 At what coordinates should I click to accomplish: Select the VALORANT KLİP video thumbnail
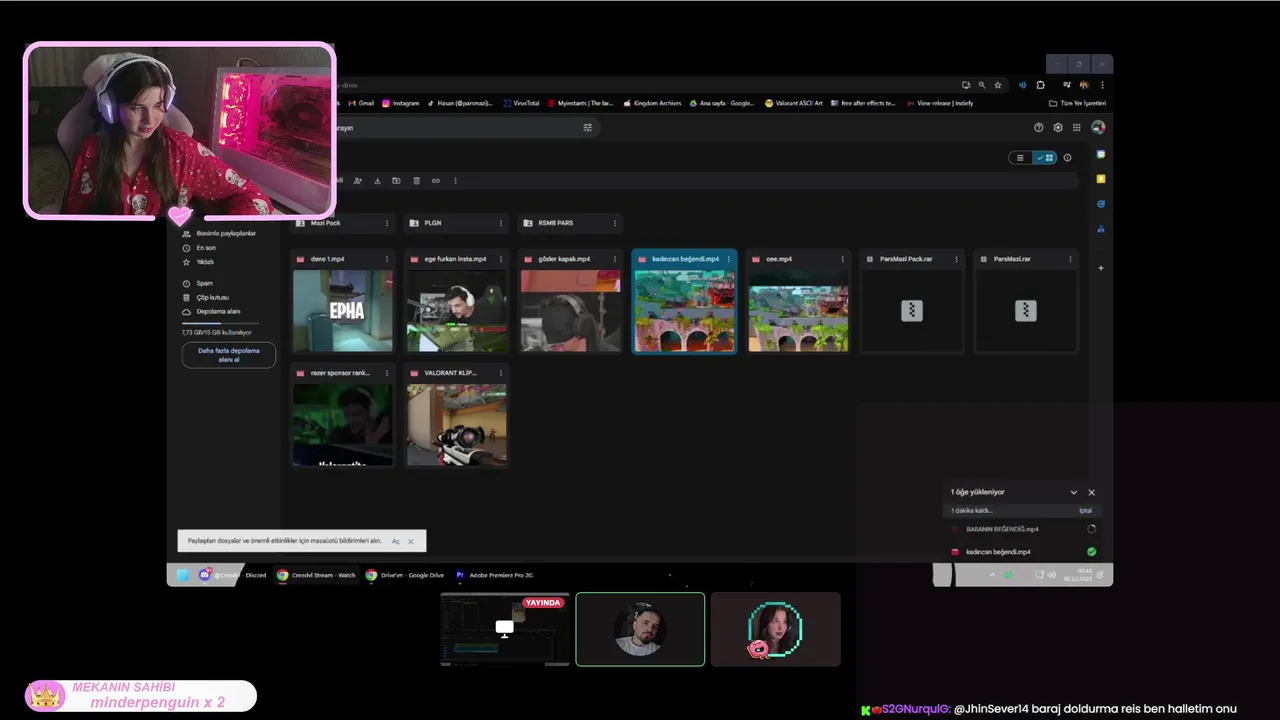point(457,424)
